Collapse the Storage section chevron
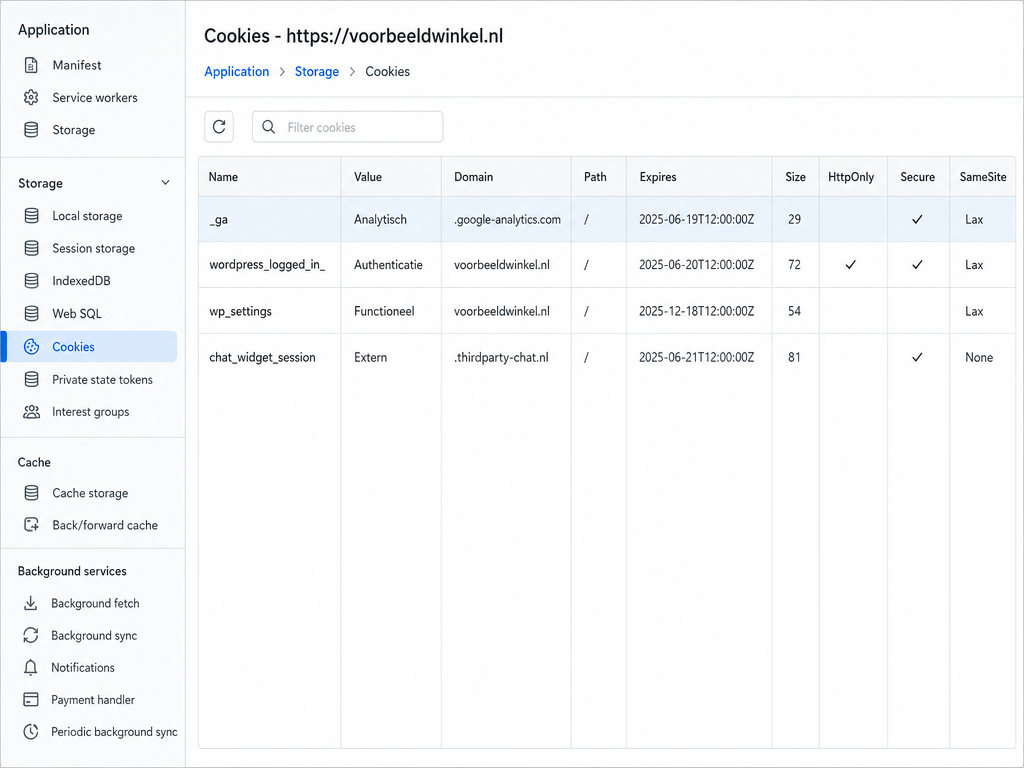This screenshot has height=768, width=1024. (165, 183)
